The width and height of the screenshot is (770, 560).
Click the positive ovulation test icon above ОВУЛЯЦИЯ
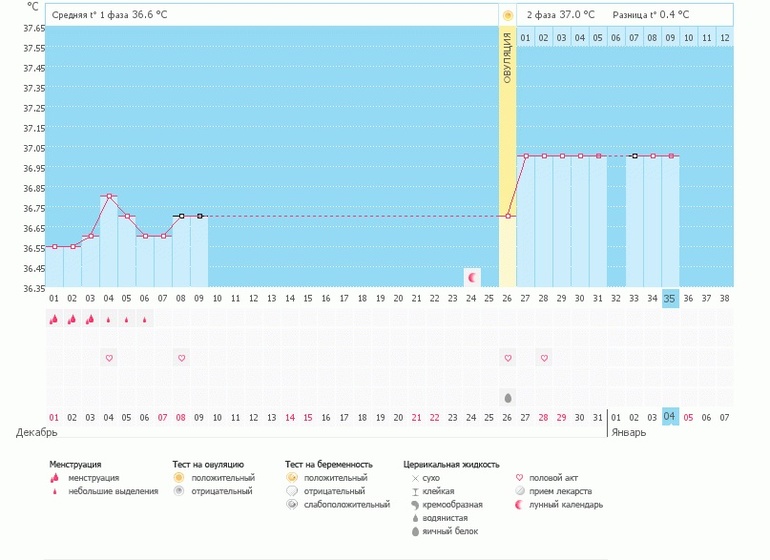pos(508,15)
